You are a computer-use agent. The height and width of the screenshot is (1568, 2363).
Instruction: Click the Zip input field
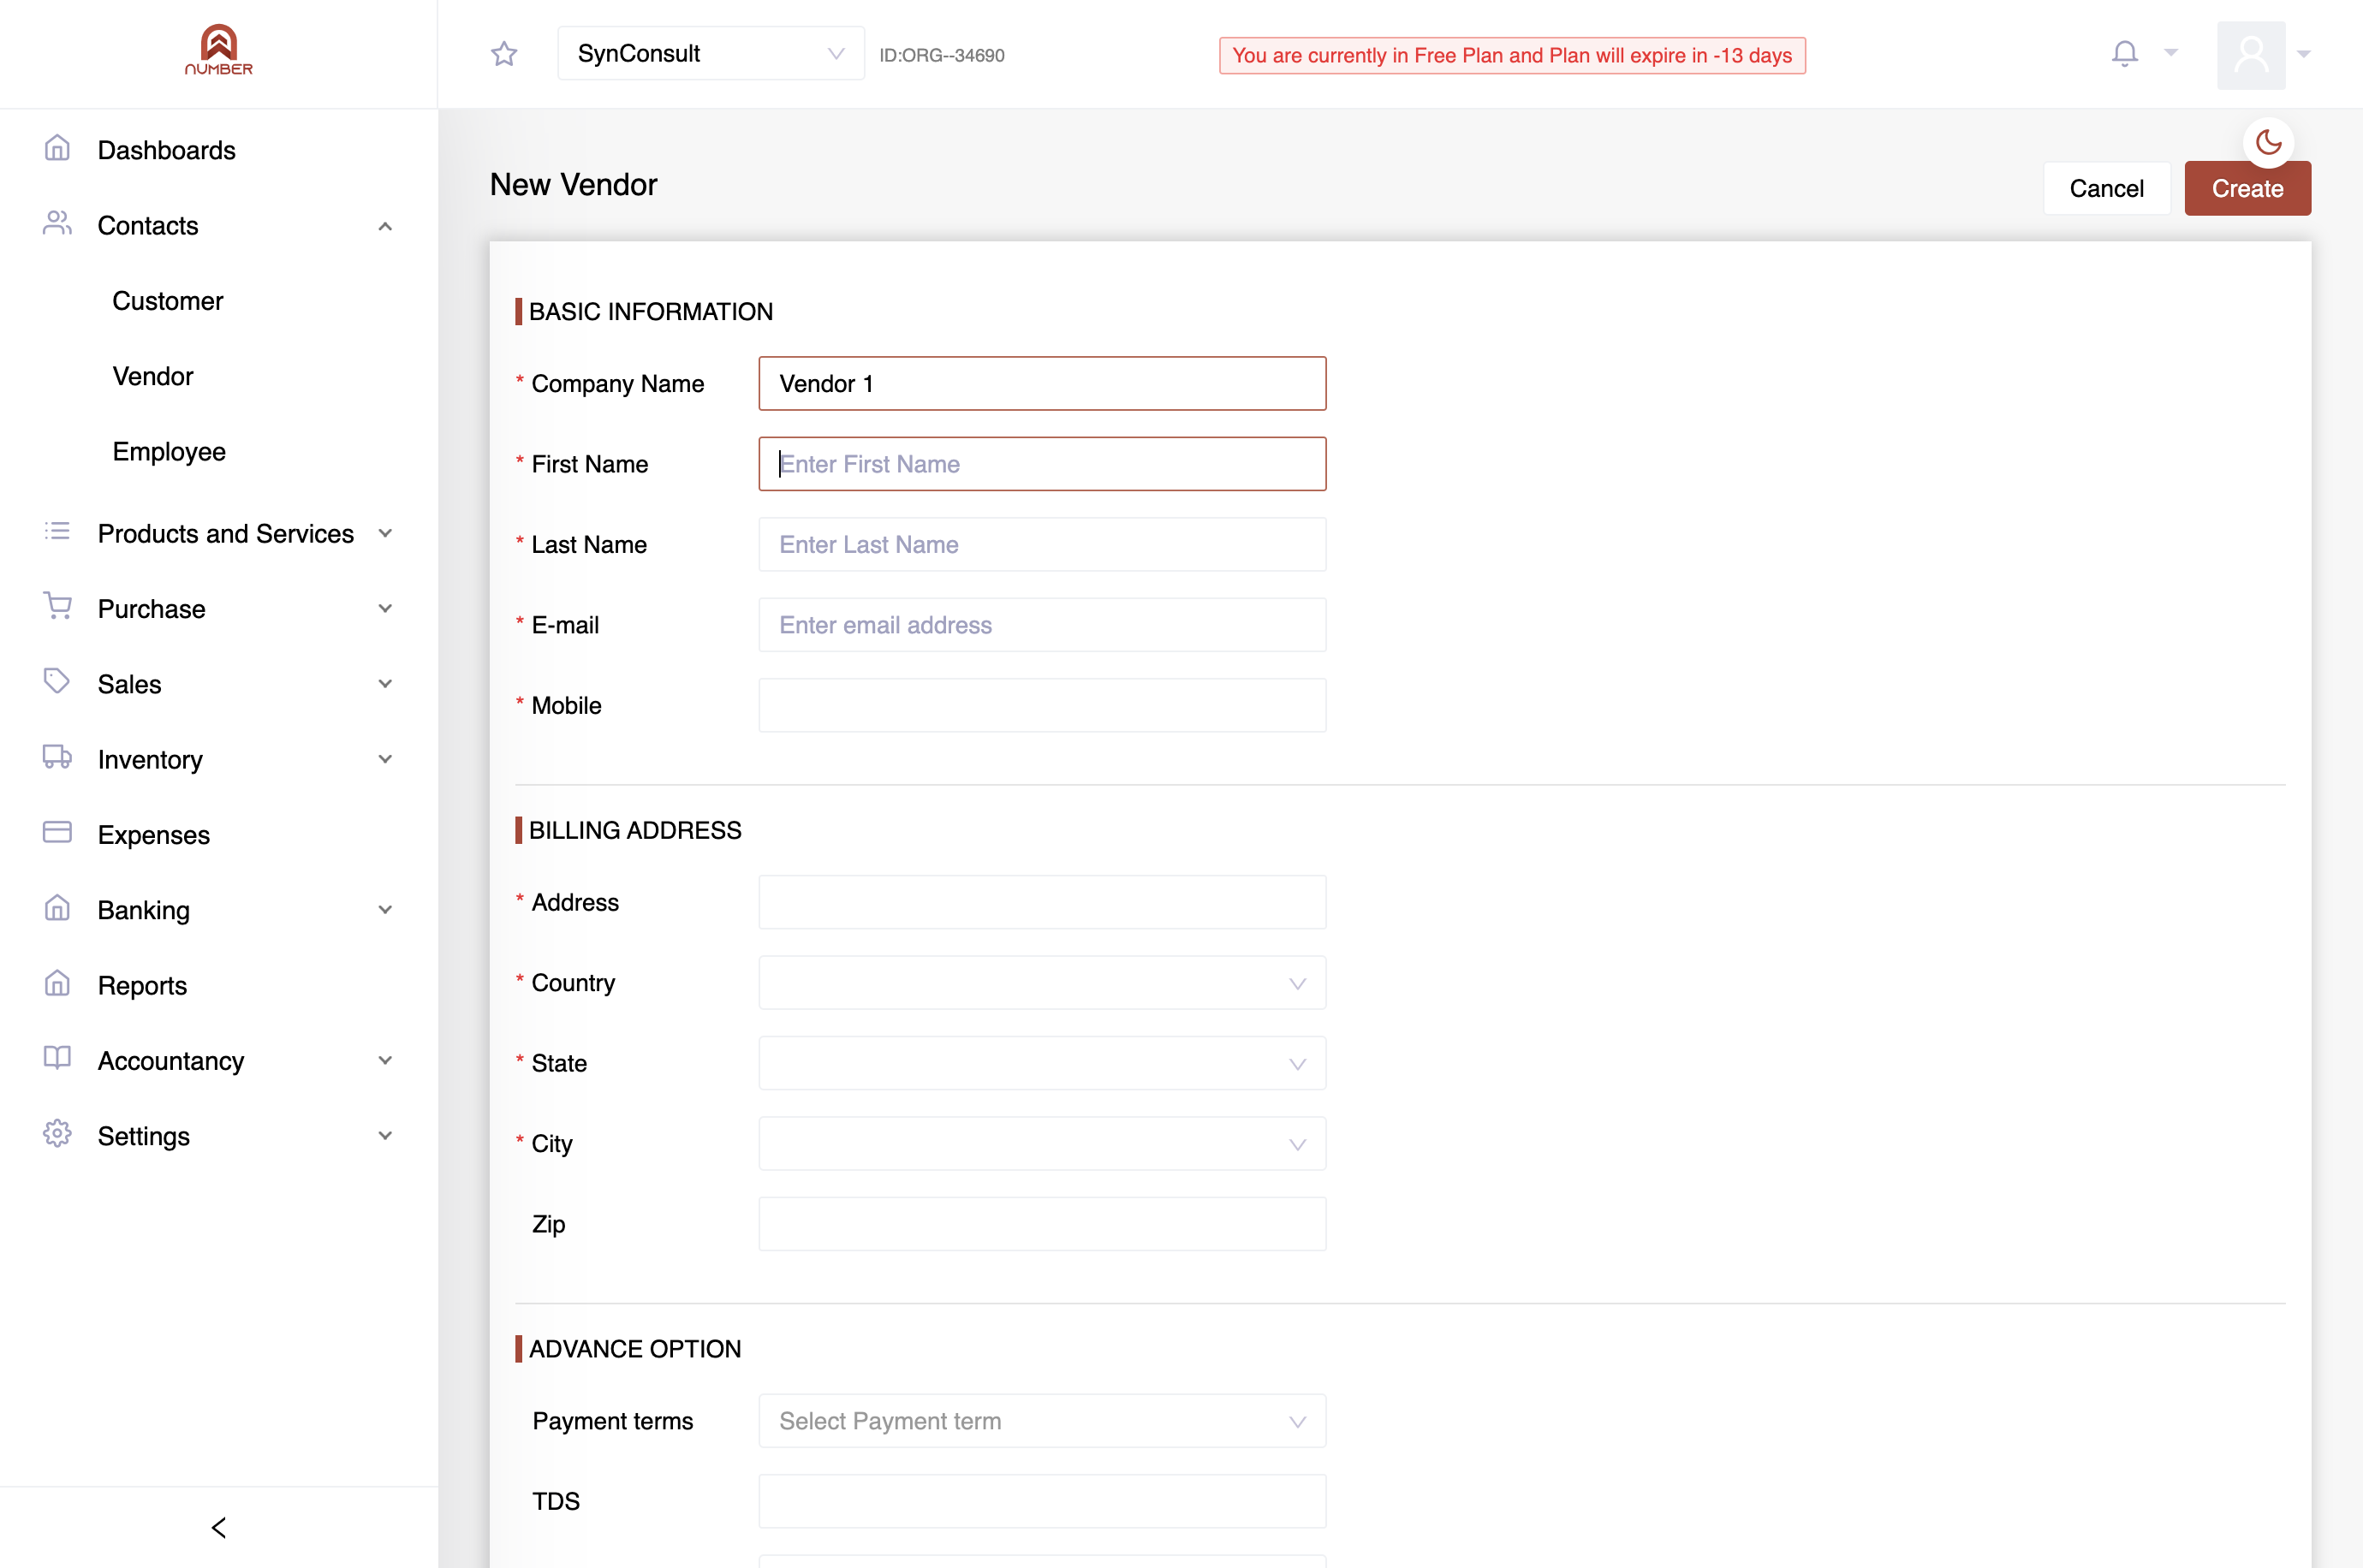(x=1042, y=1224)
